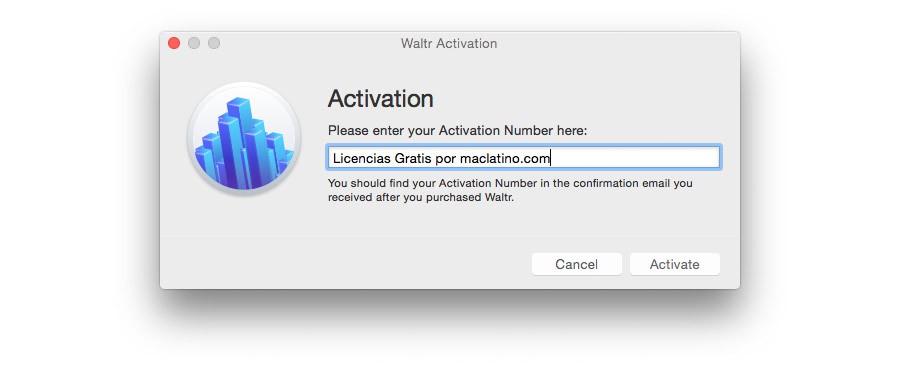Viewport: 900px width, 369px height.
Task: Click the gray zoom window button
Action: (214, 43)
